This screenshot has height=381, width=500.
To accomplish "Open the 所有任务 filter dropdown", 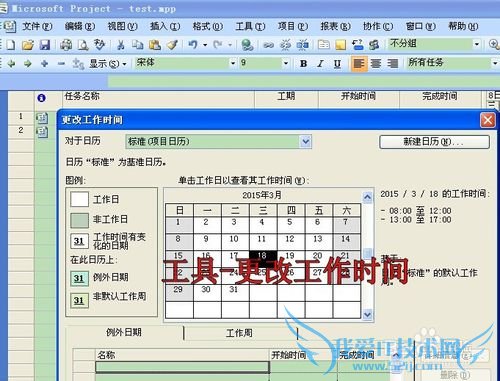I will click(495, 63).
